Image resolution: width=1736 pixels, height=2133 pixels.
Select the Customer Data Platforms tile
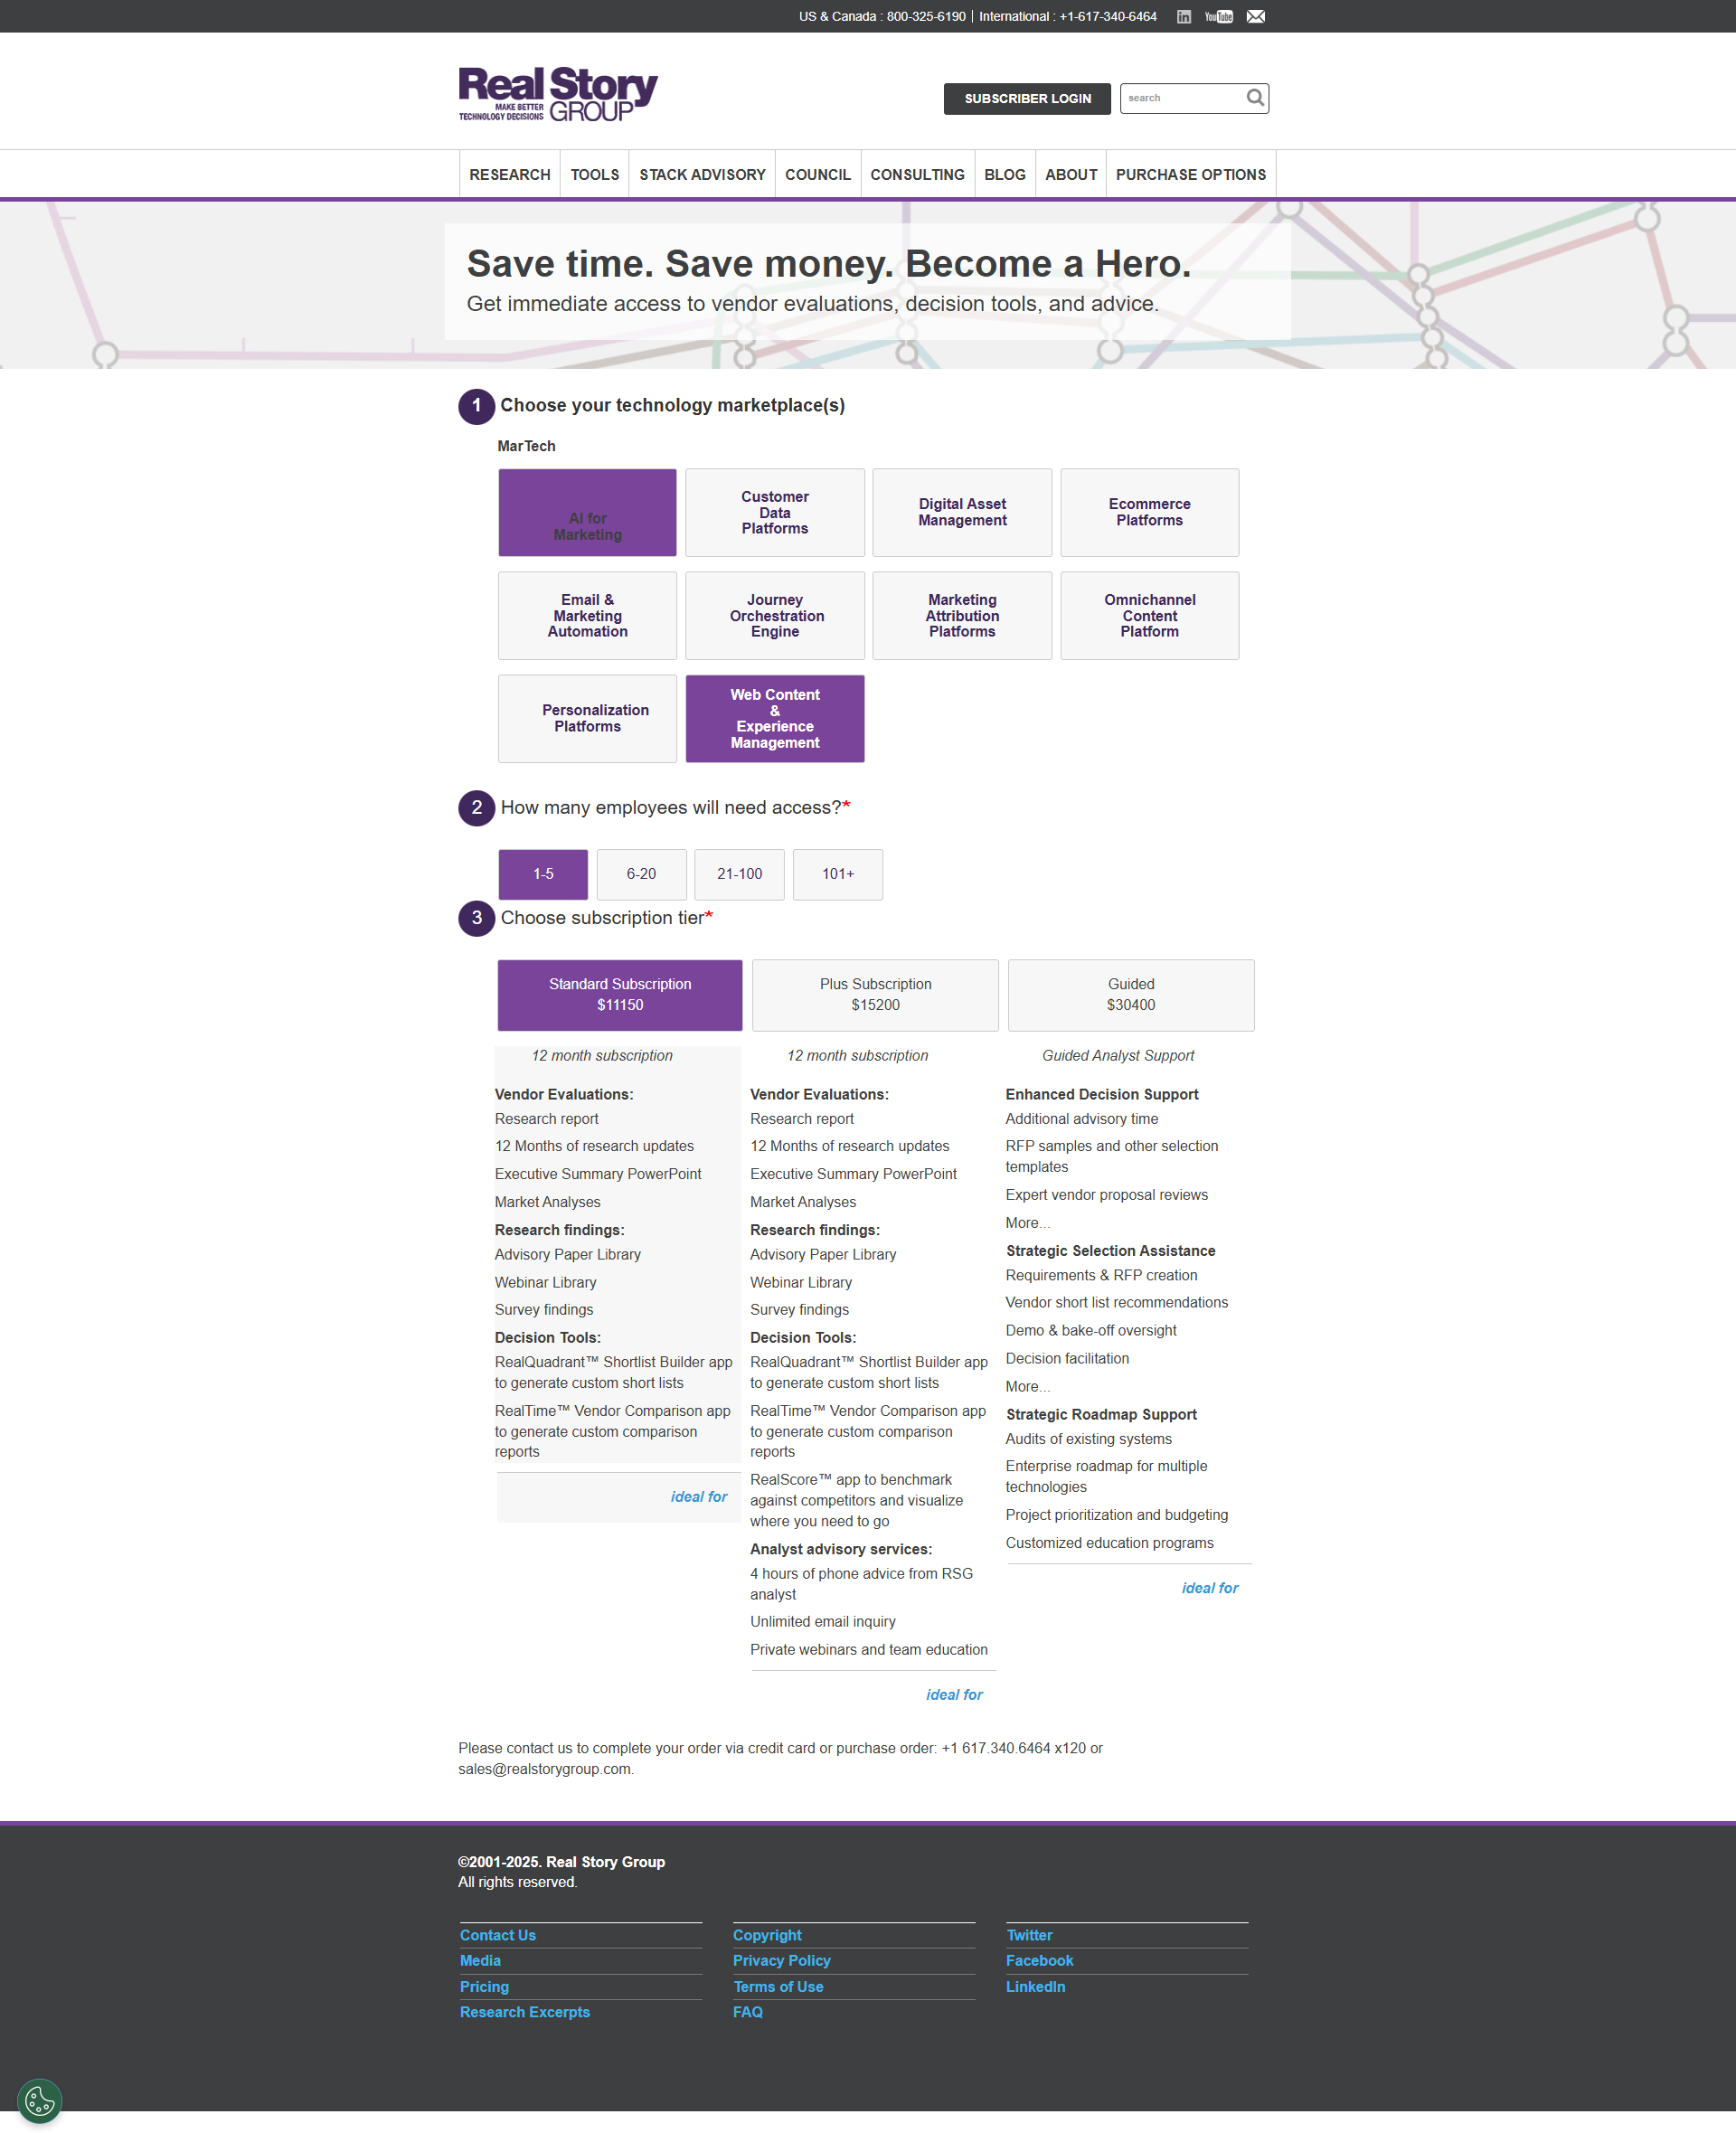click(x=775, y=512)
